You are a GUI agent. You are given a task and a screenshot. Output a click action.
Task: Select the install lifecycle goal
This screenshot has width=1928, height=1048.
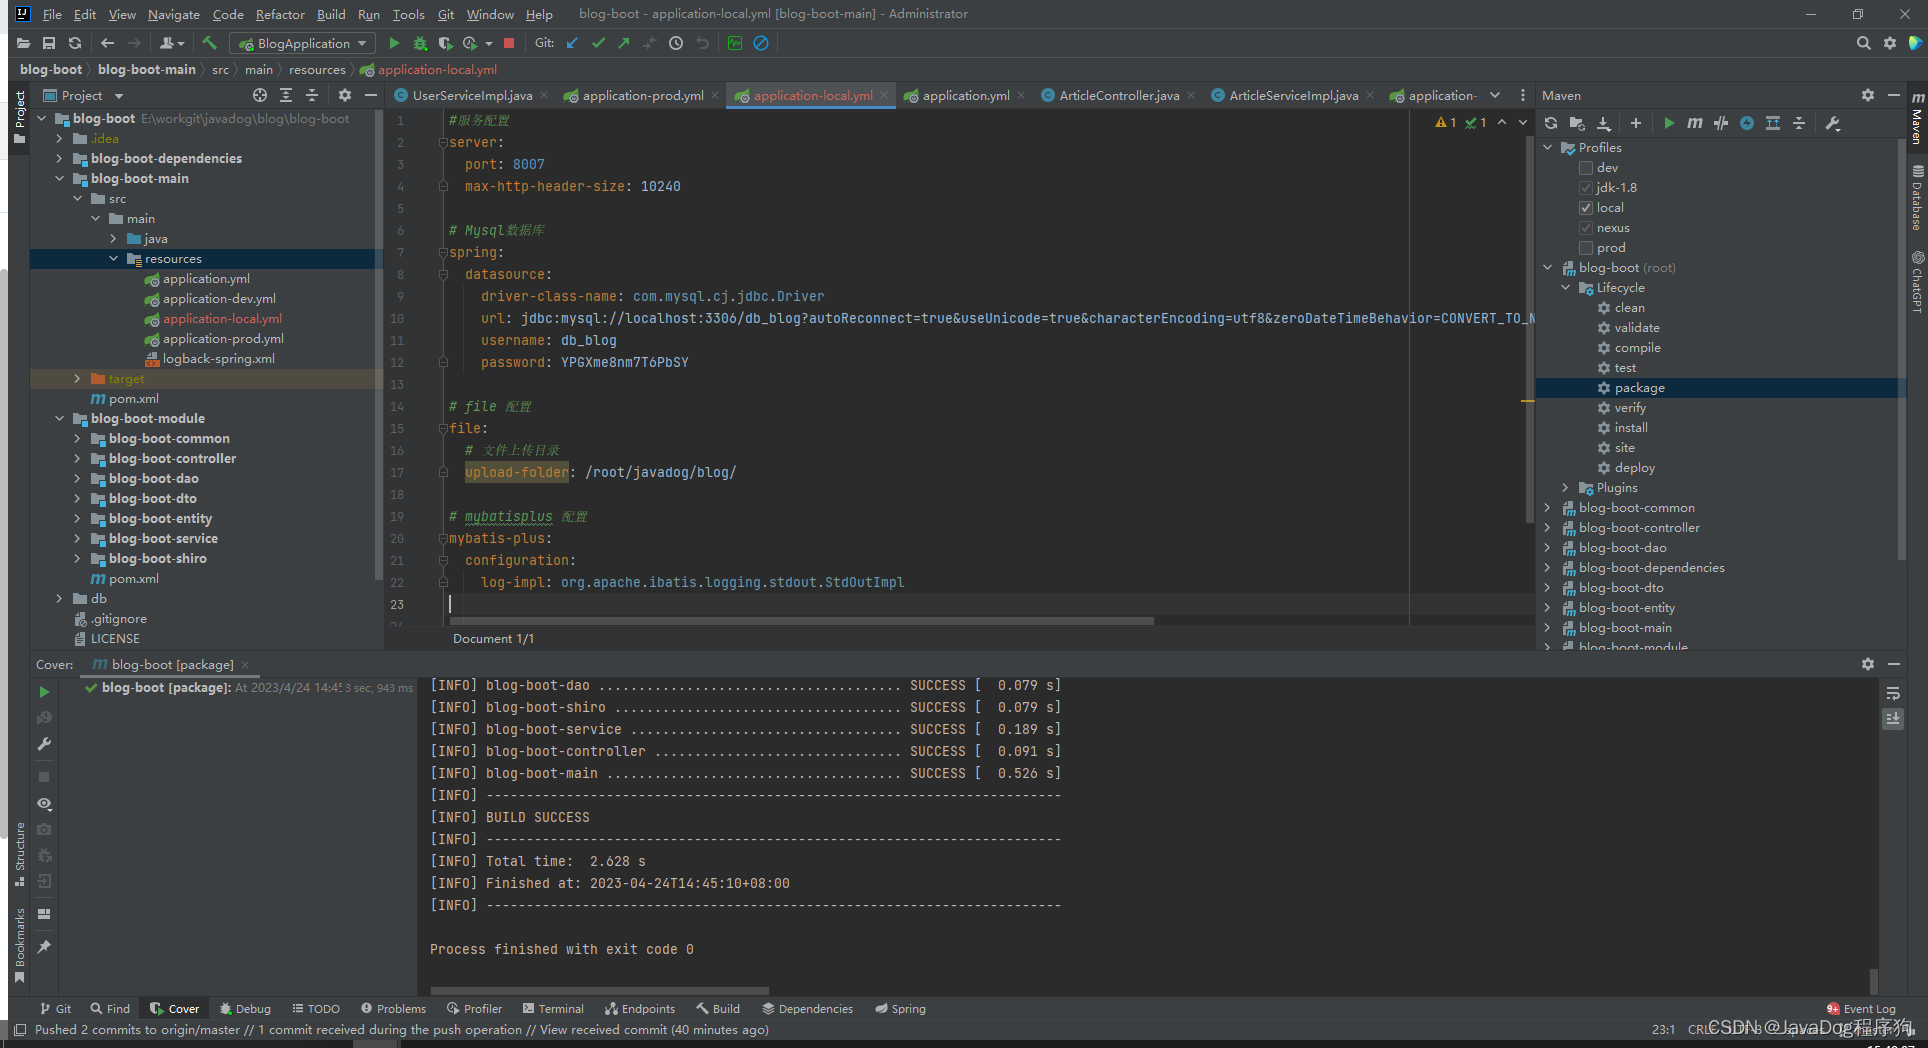(1631, 428)
